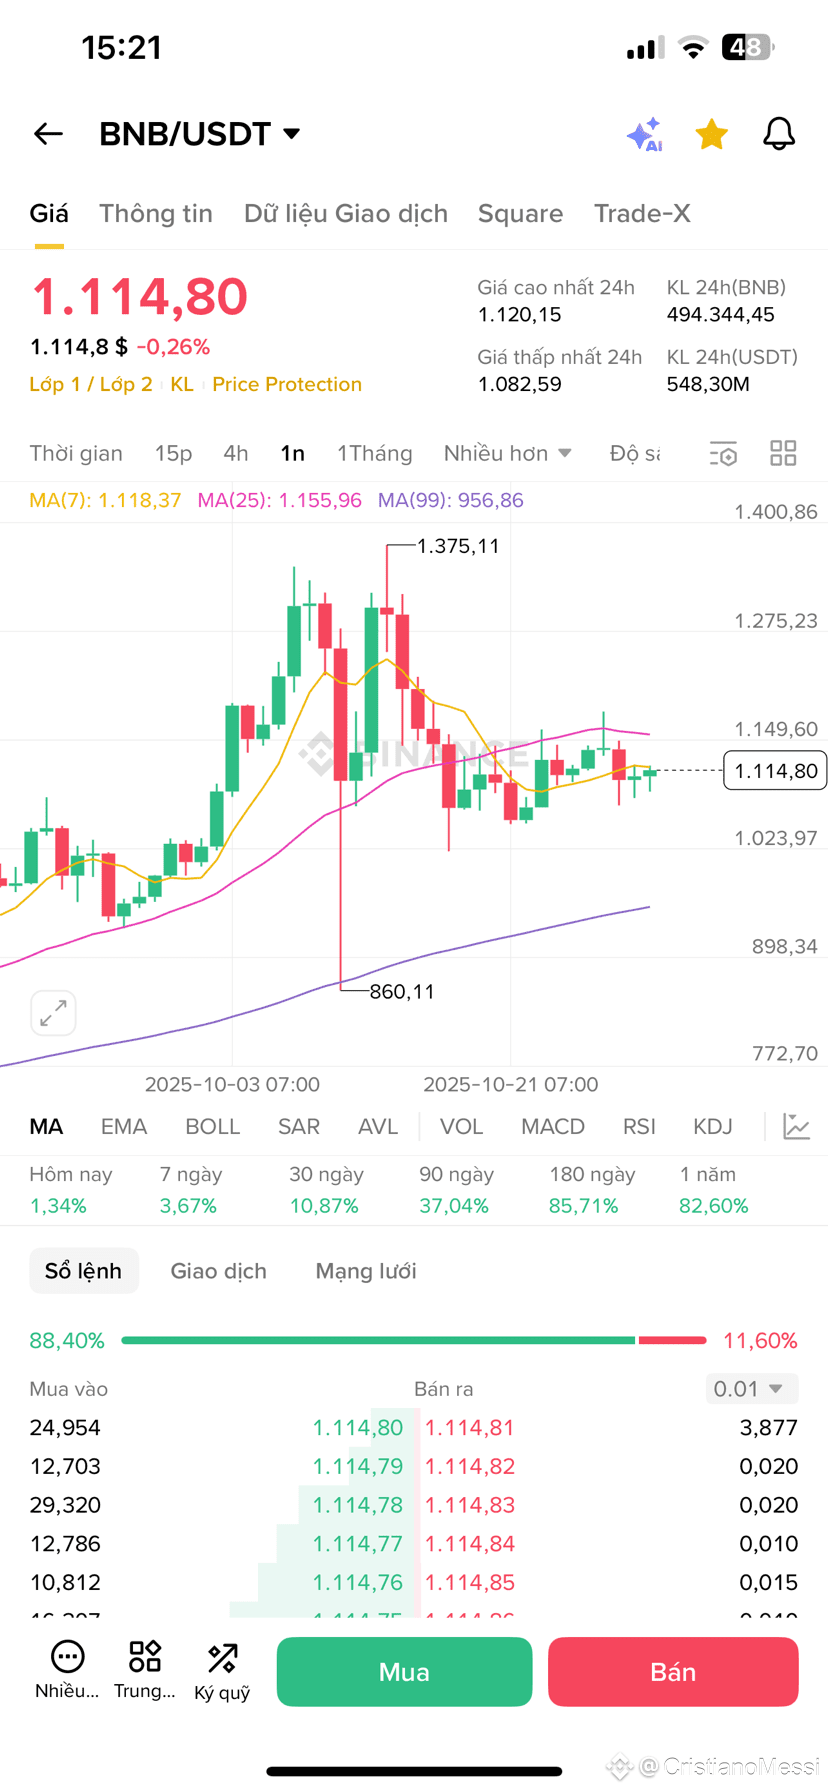
Task: Switch to the Sổ lệnh tab
Action: click(x=83, y=1271)
